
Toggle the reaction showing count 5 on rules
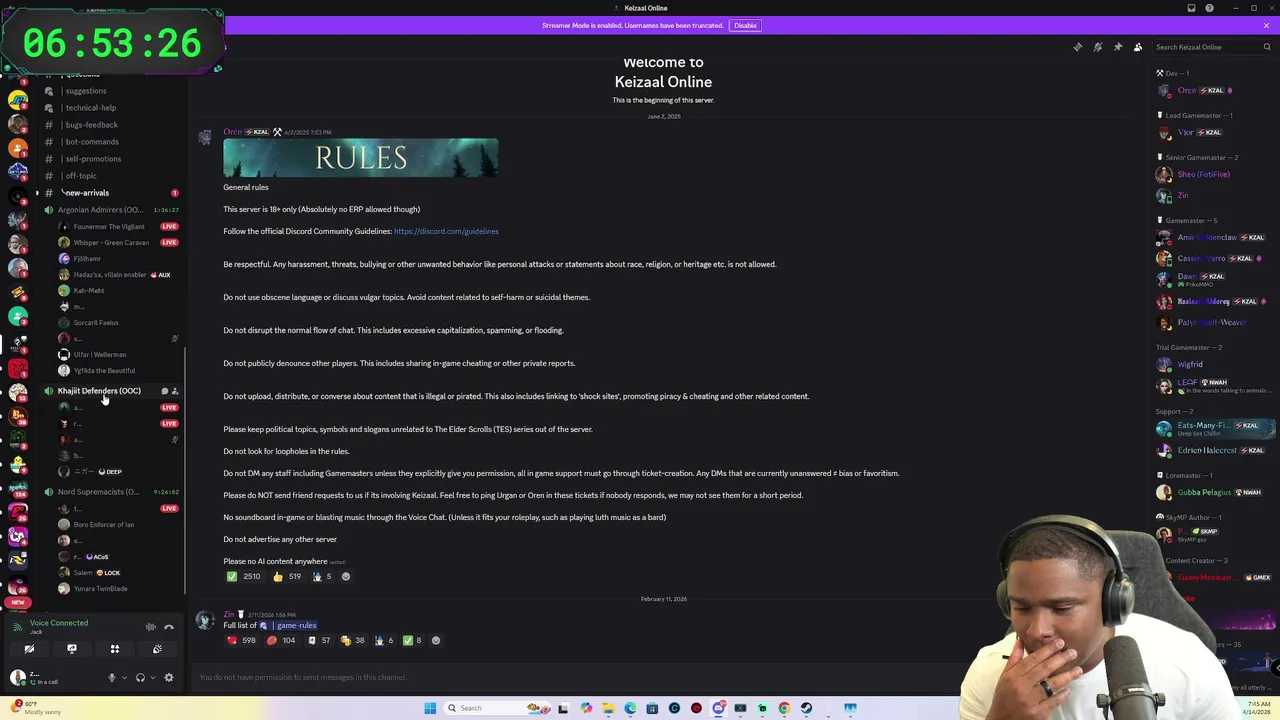322,576
